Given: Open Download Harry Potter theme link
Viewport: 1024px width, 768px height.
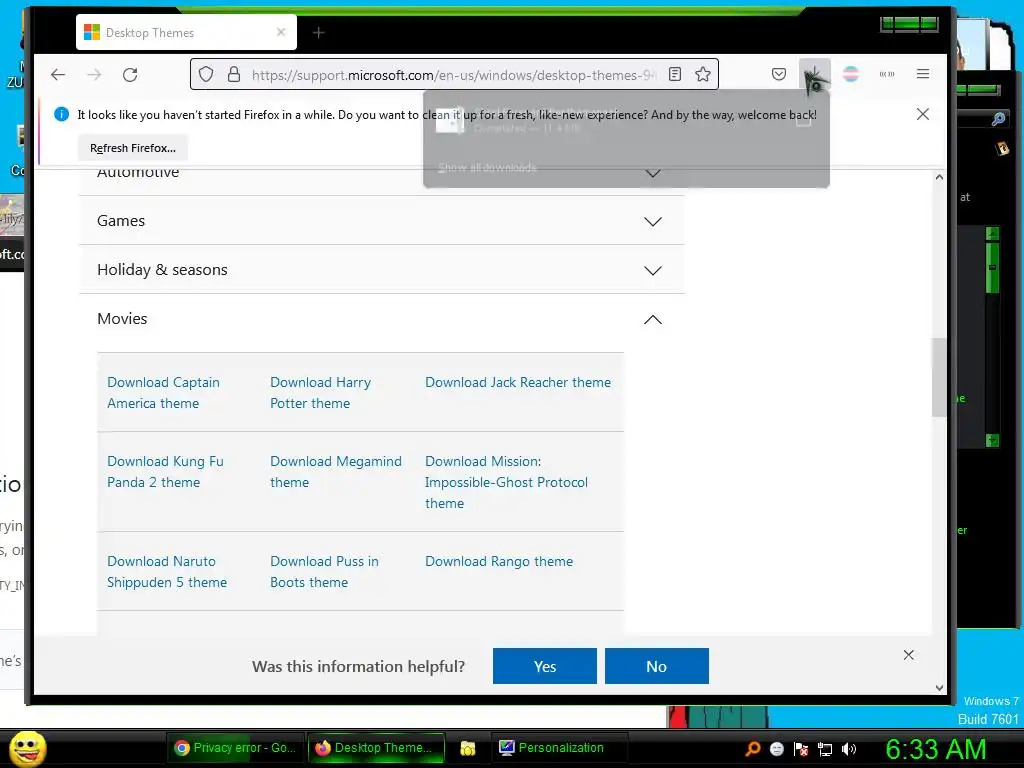Looking at the screenshot, I should click(x=320, y=392).
